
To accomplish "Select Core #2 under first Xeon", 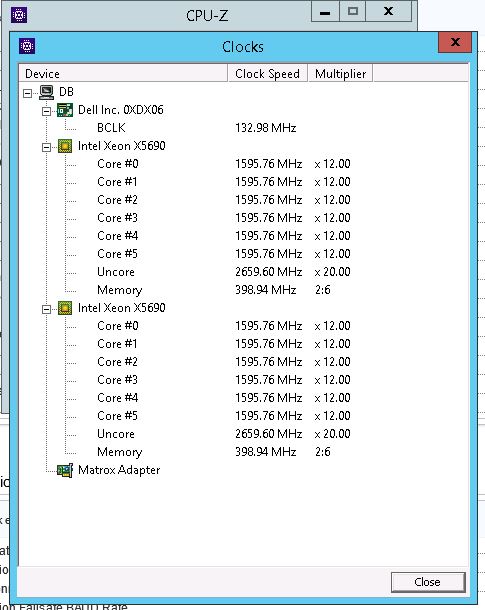I will tap(117, 200).
